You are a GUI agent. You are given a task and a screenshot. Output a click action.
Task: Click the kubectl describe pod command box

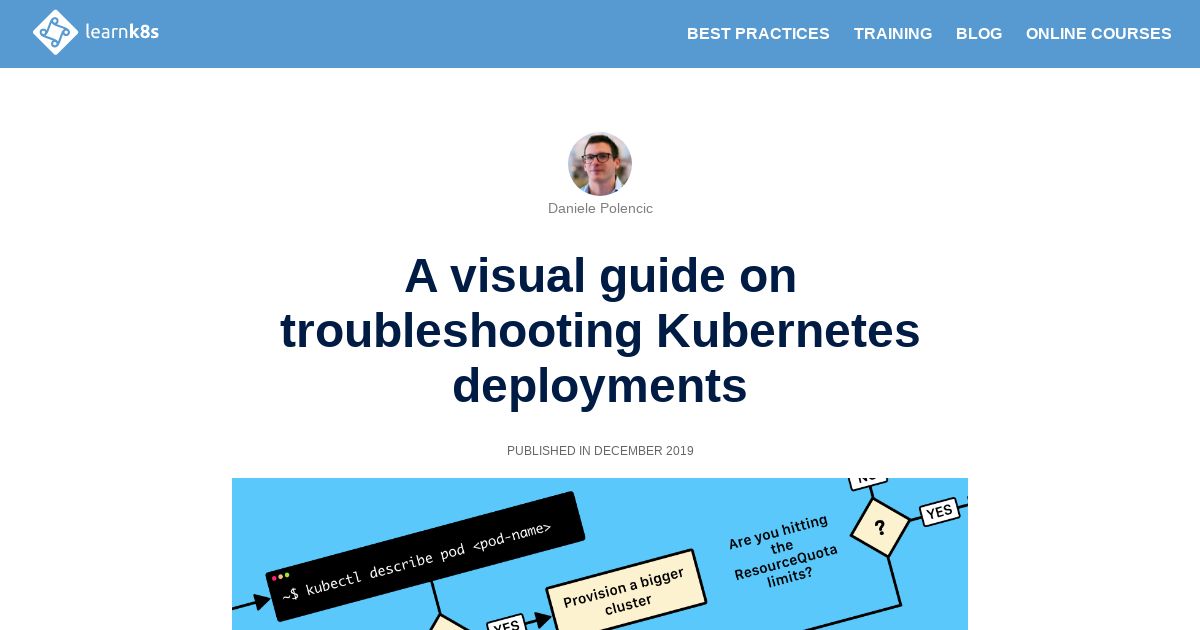coord(425,556)
